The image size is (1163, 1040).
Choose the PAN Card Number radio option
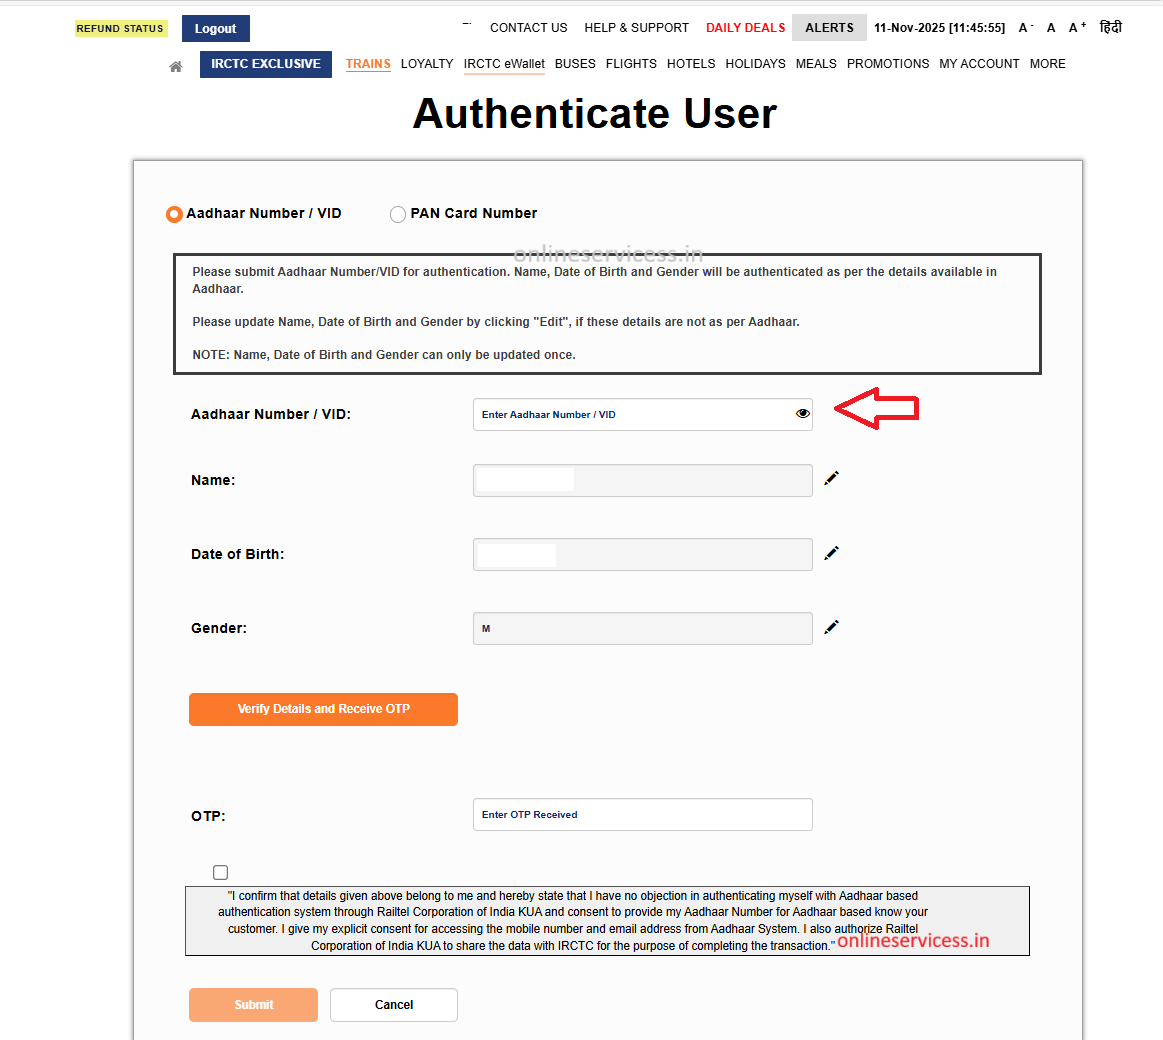point(397,213)
